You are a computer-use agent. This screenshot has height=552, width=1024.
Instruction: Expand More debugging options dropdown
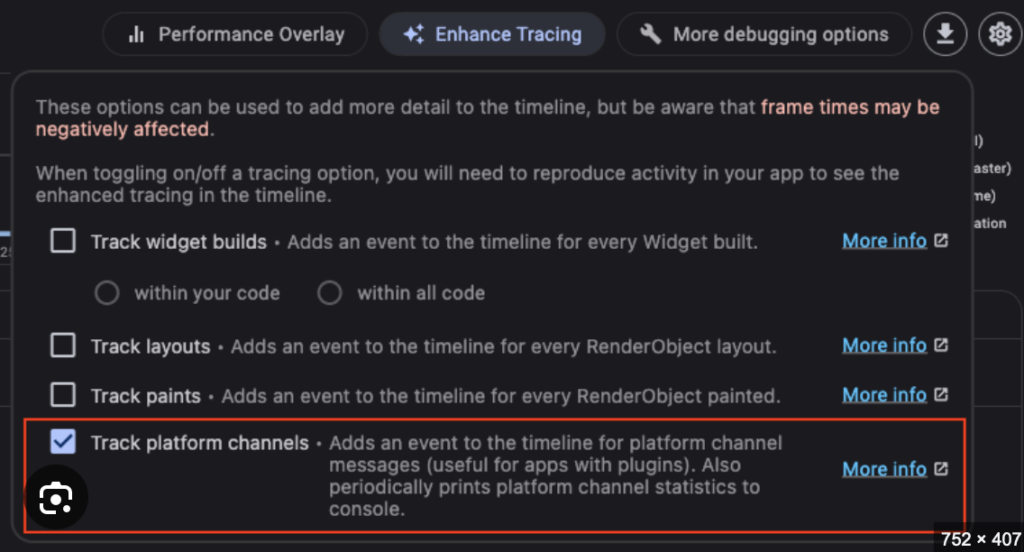click(765, 35)
